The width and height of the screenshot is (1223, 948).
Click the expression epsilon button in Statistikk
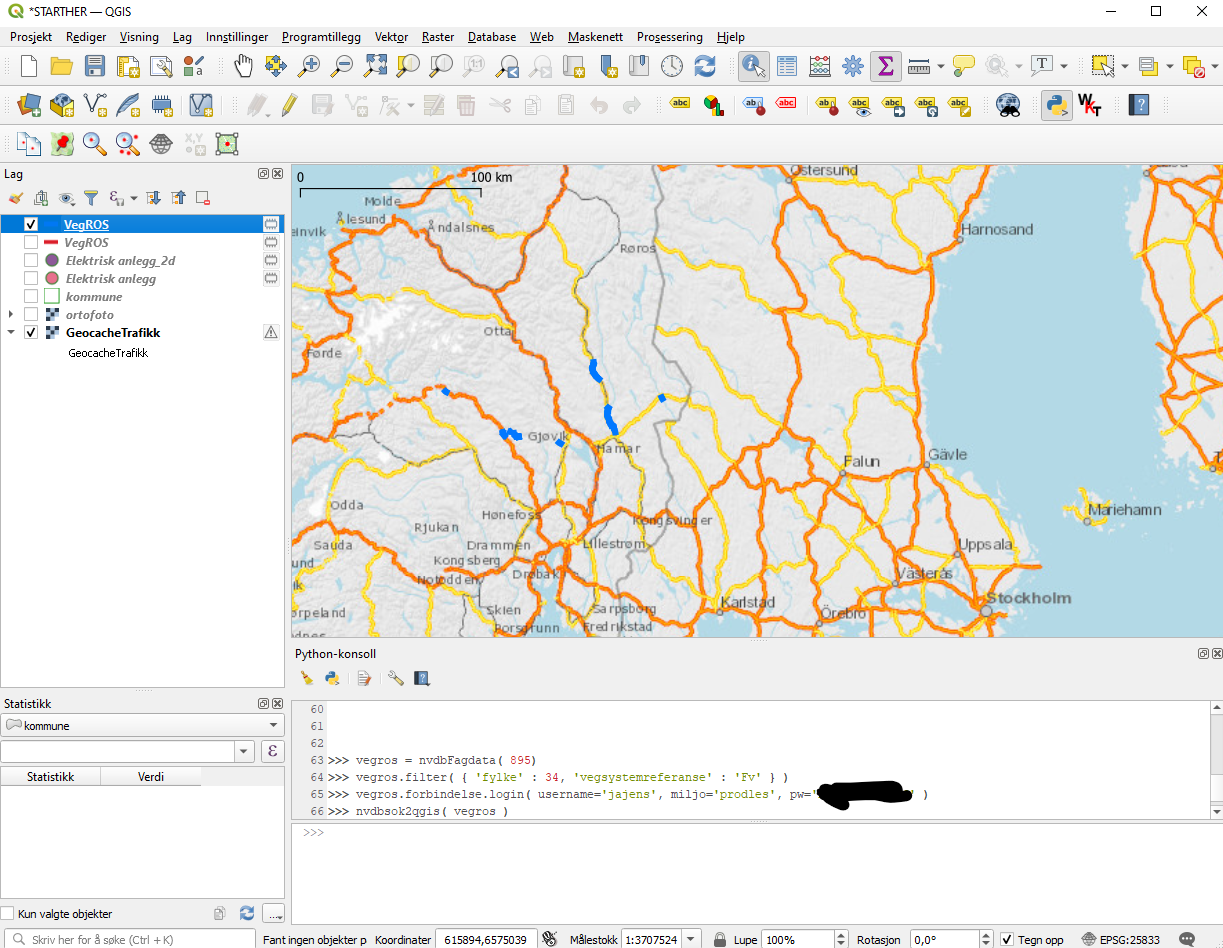[273, 752]
